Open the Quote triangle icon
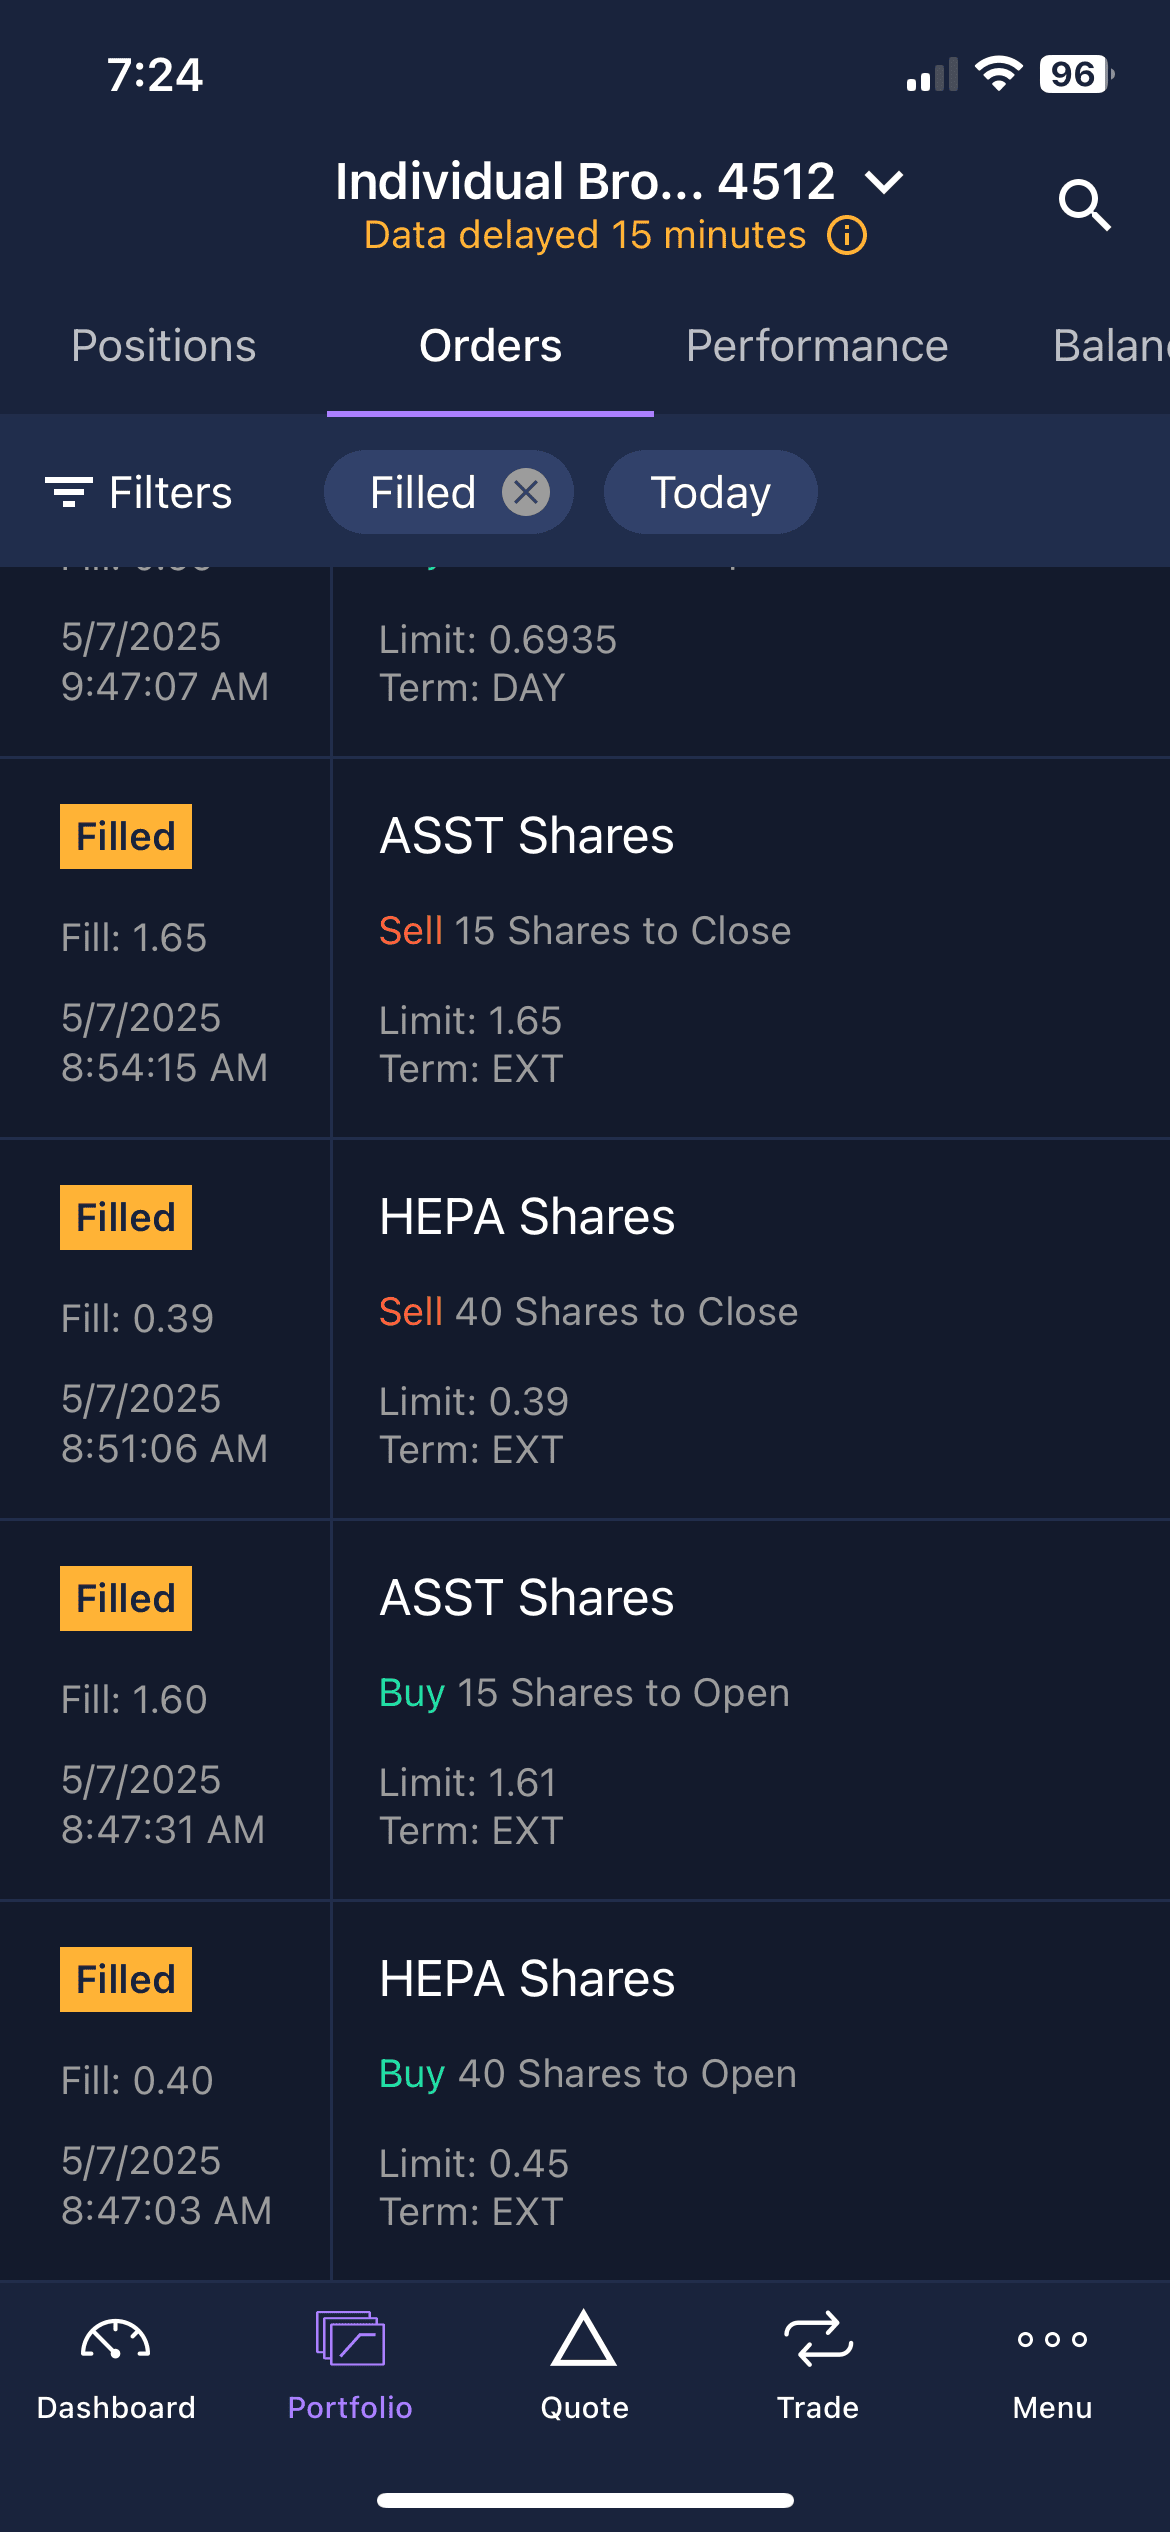The width and height of the screenshot is (1170, 2532). coord(584,2340)
